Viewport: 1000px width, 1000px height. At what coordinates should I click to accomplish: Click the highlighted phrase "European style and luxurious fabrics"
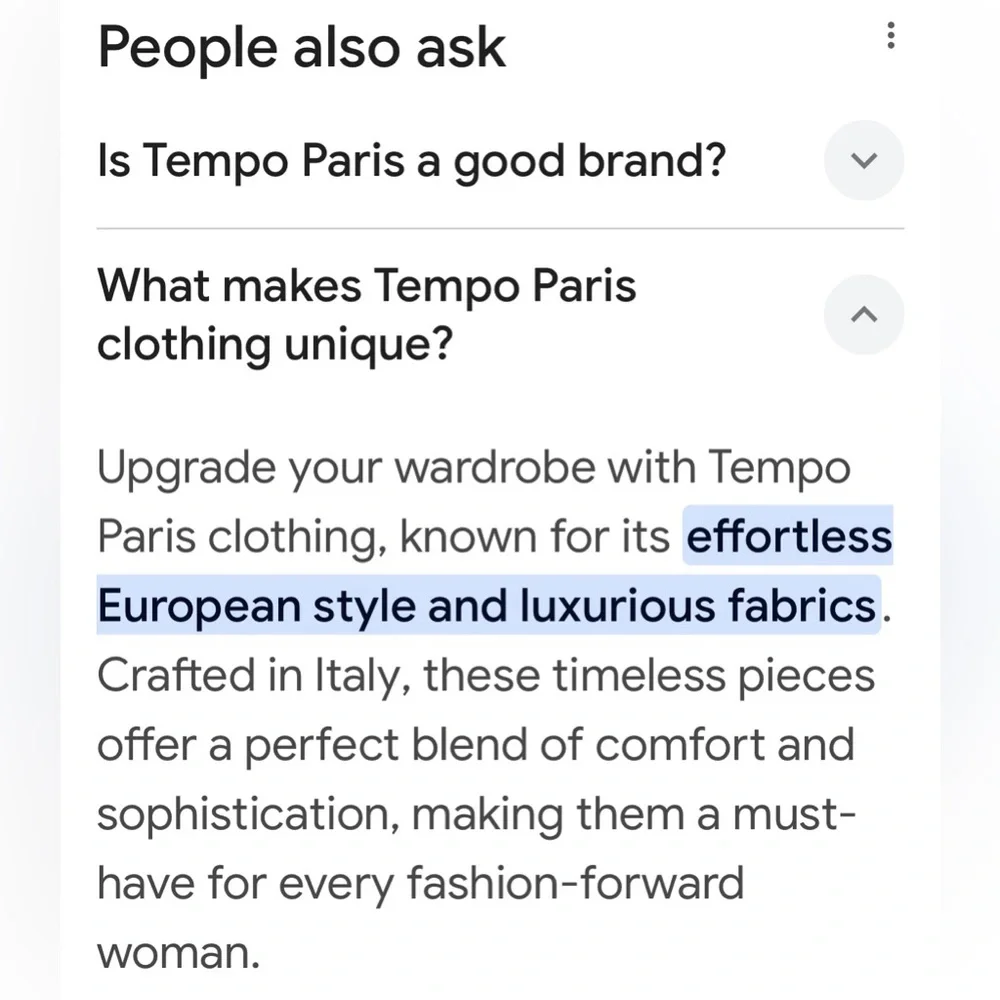[486, 606]
